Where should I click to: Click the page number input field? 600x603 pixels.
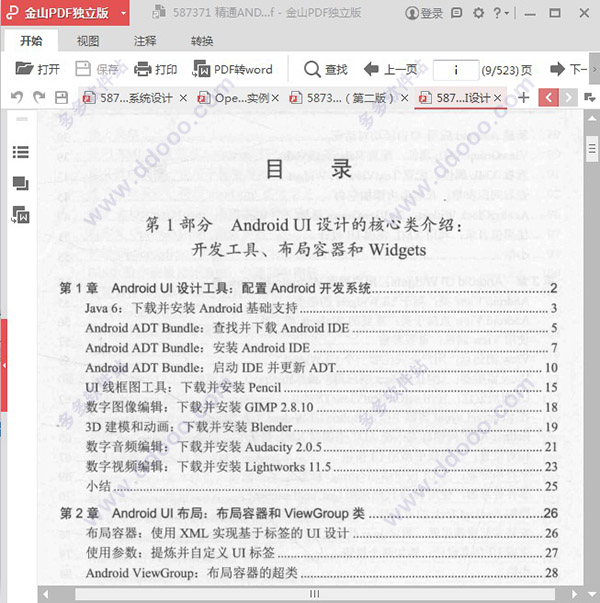coord(456,70)
